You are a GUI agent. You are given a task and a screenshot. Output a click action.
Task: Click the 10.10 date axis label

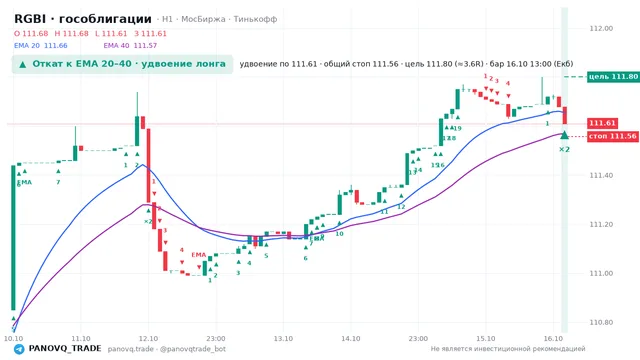pos(13,339)
